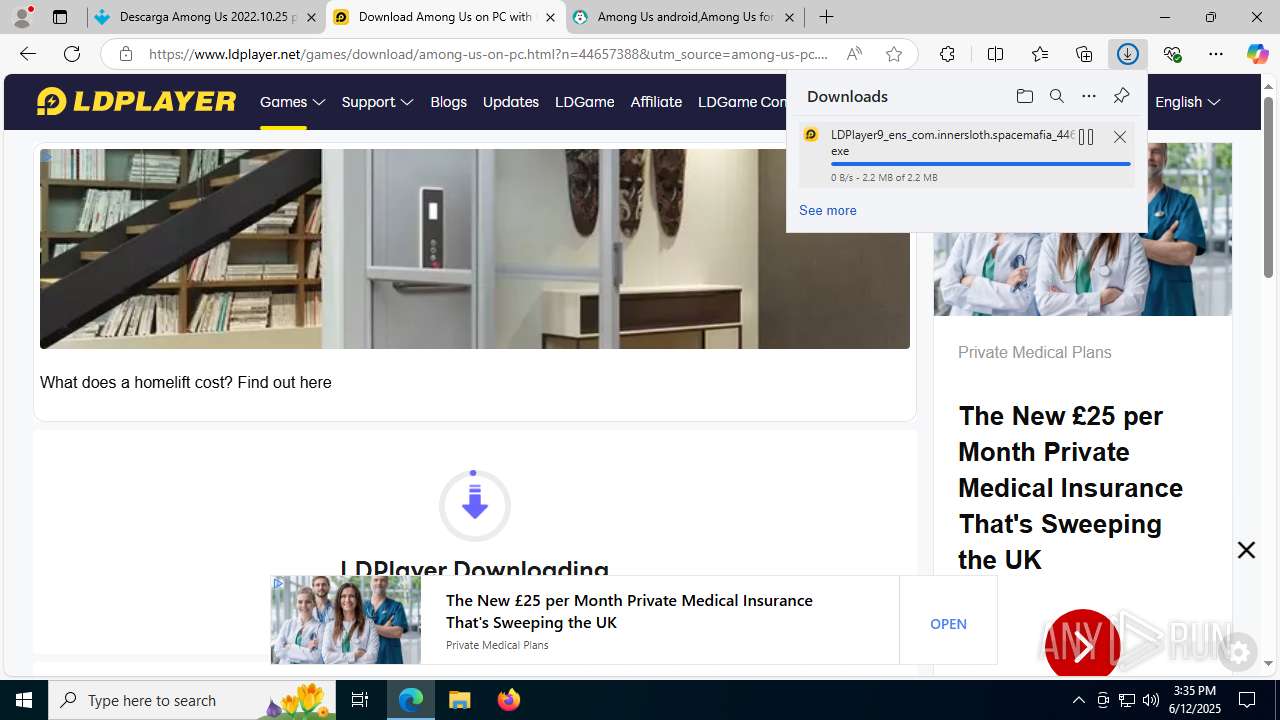1280x720 pixels.
Task: Click the OPEN button on banner ad
Action: (x=948, y=623)
